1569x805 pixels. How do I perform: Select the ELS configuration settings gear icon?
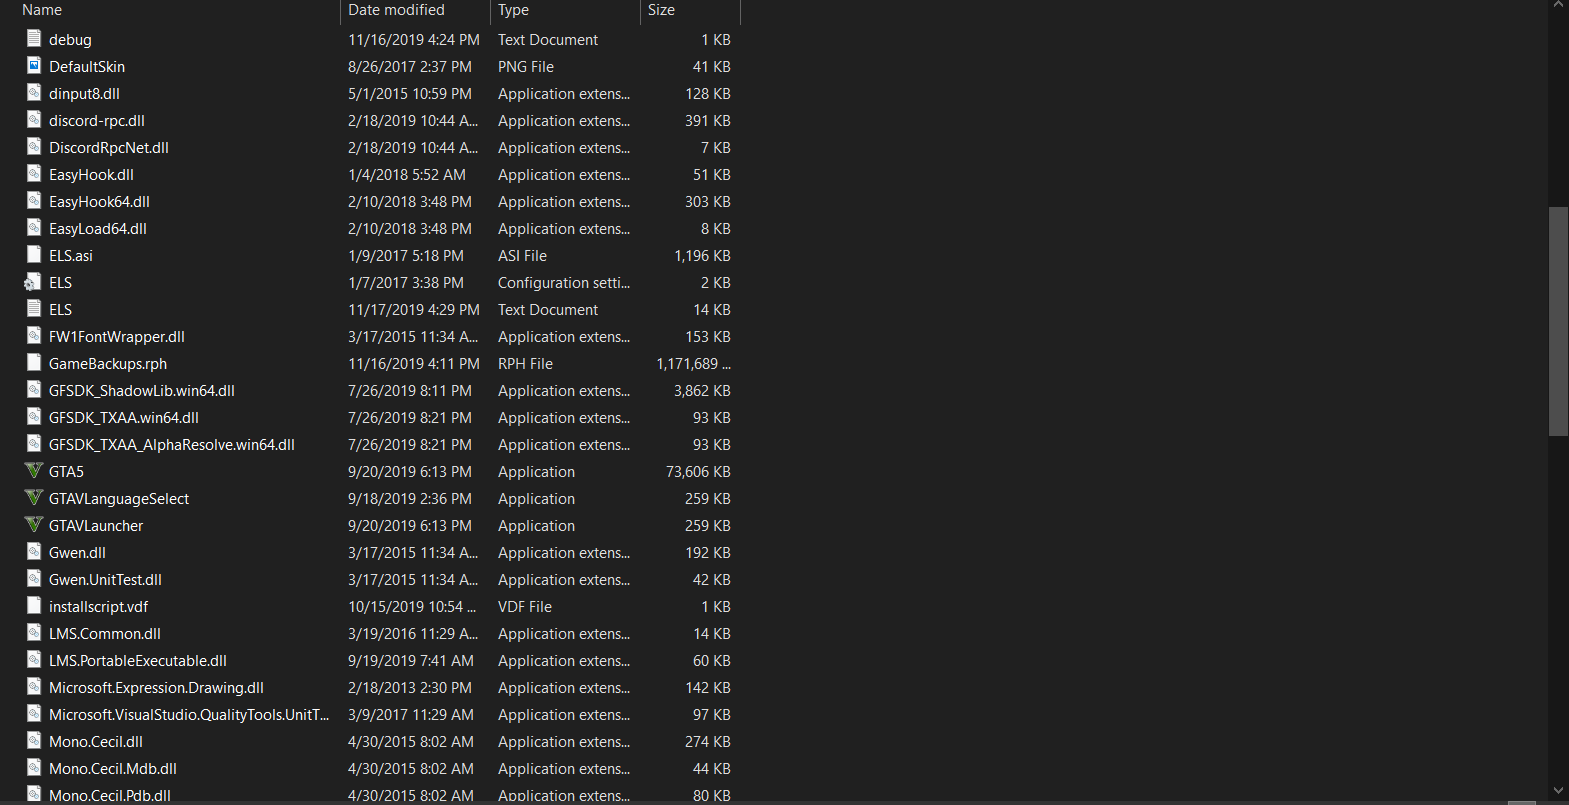(33, 282)
